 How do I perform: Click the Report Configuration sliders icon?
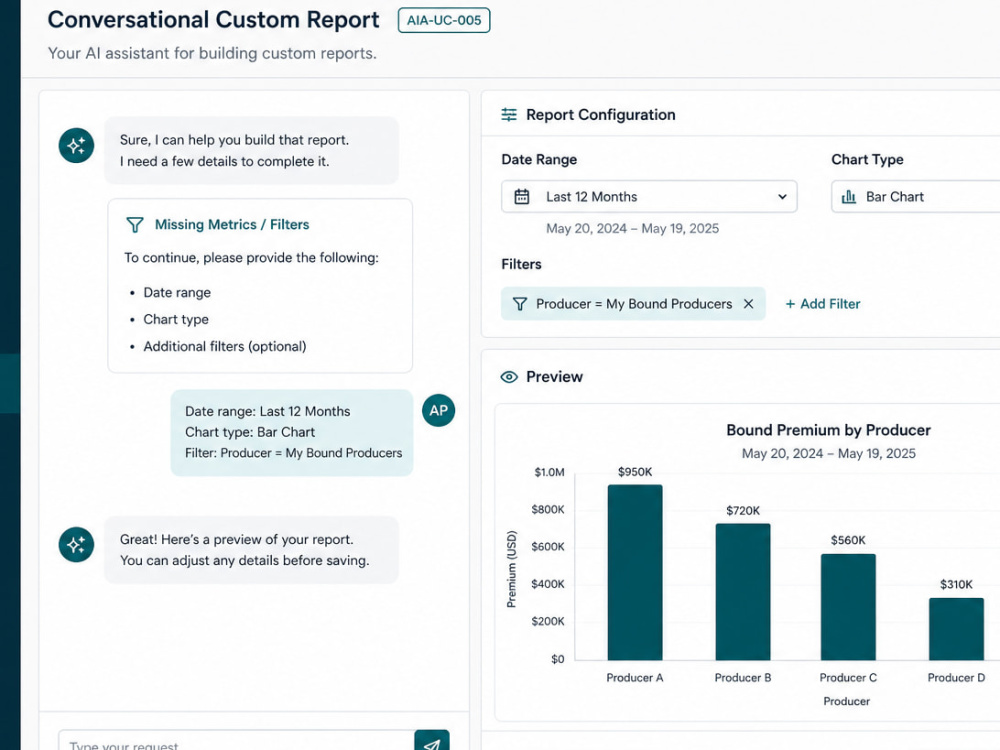509,115
